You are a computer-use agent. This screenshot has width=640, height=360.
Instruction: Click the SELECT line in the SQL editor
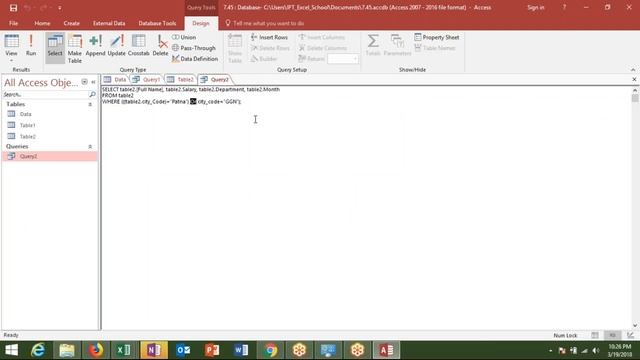pyautogui.click(x=191, y=89)
